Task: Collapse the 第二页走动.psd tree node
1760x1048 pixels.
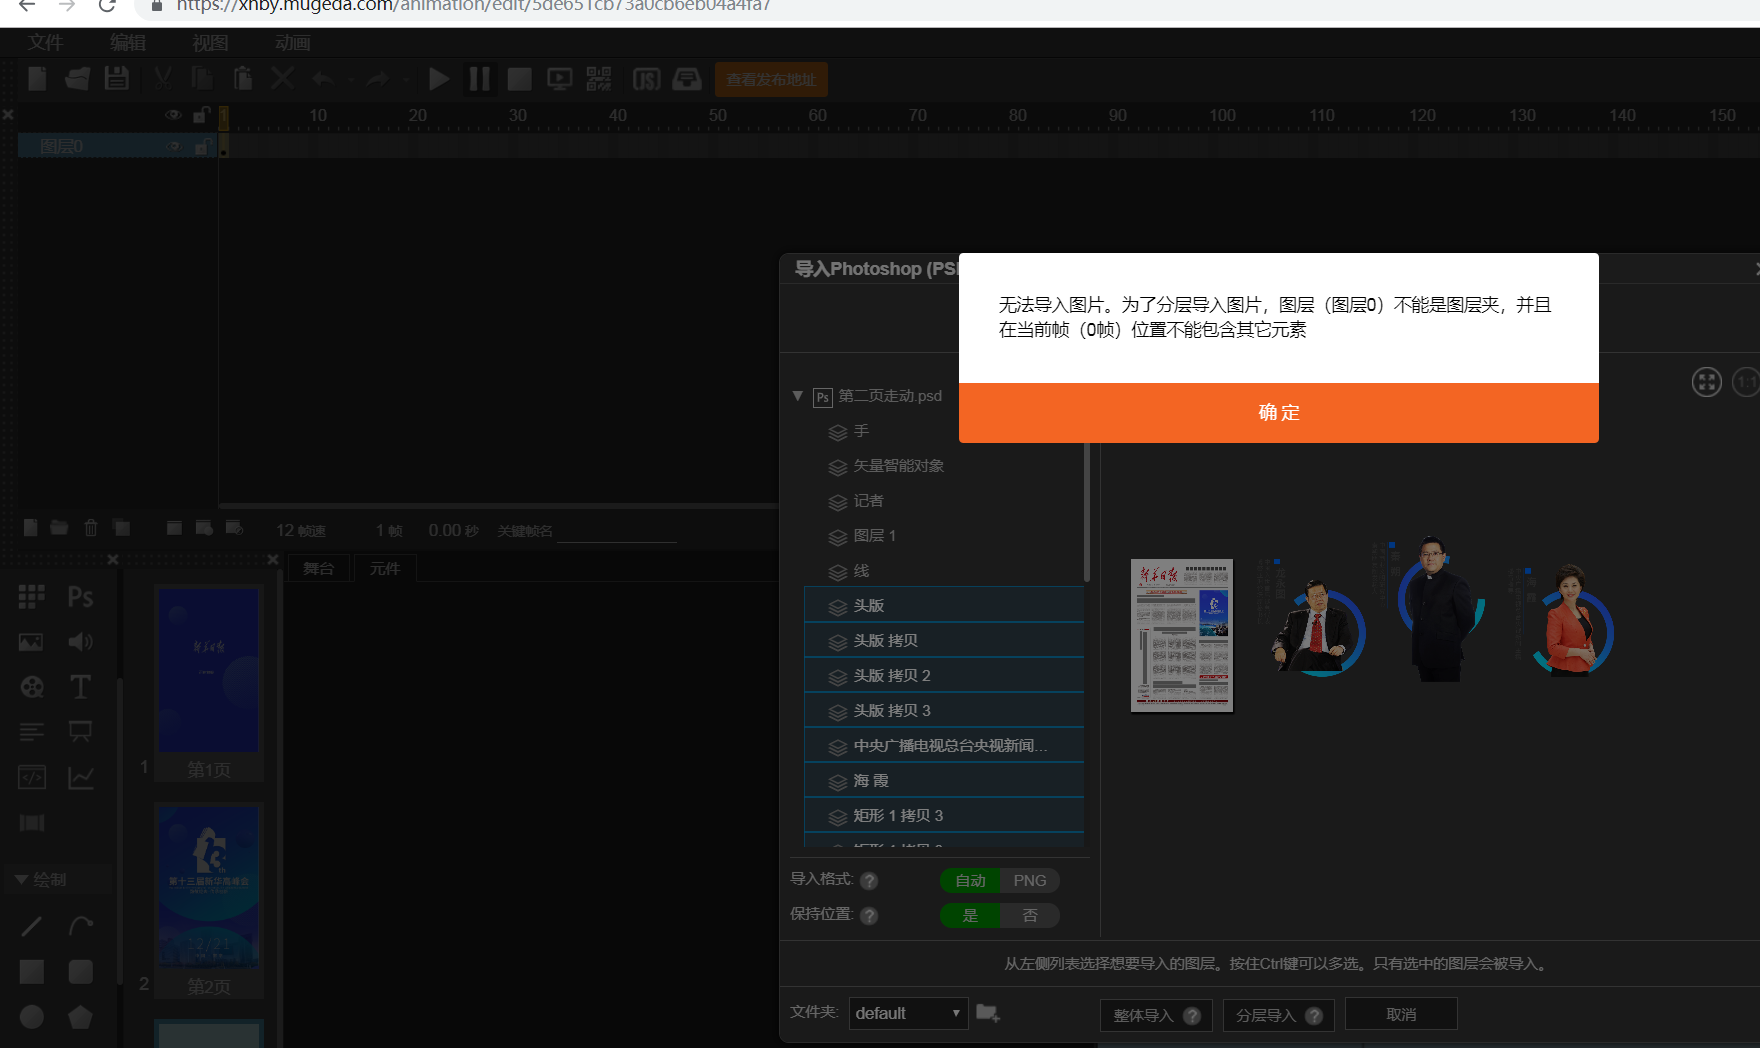Action: 798,396
